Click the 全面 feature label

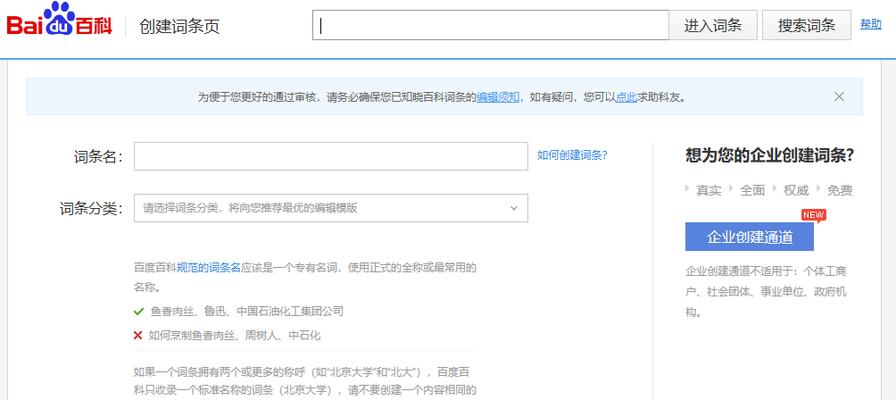point(752,190)
